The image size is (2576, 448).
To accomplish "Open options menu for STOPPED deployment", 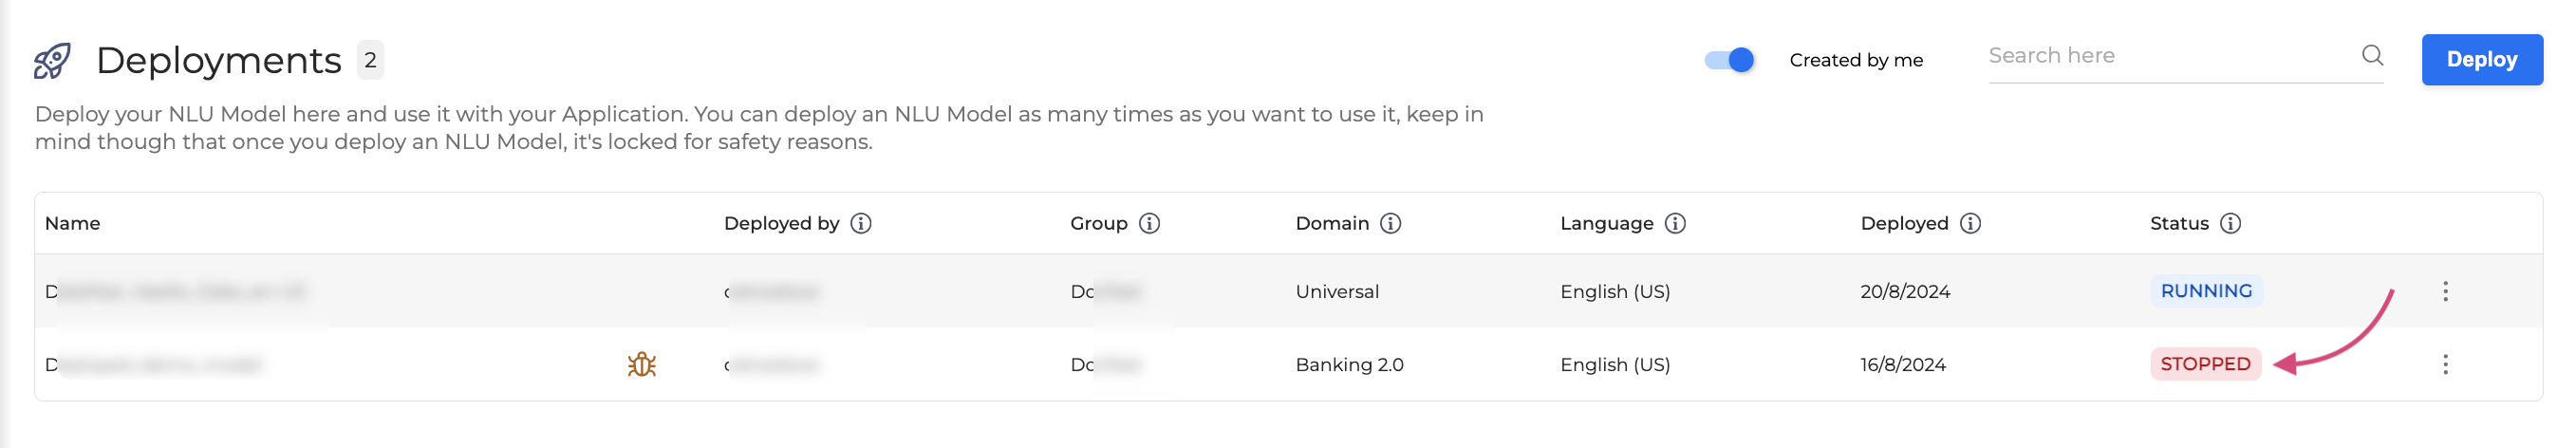I will coord(2445,364).
